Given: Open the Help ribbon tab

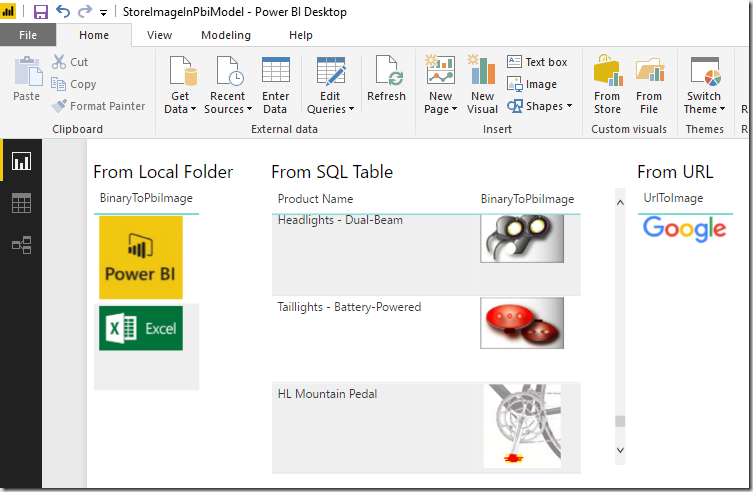Looking at the screenshot, I should point(301,35).
